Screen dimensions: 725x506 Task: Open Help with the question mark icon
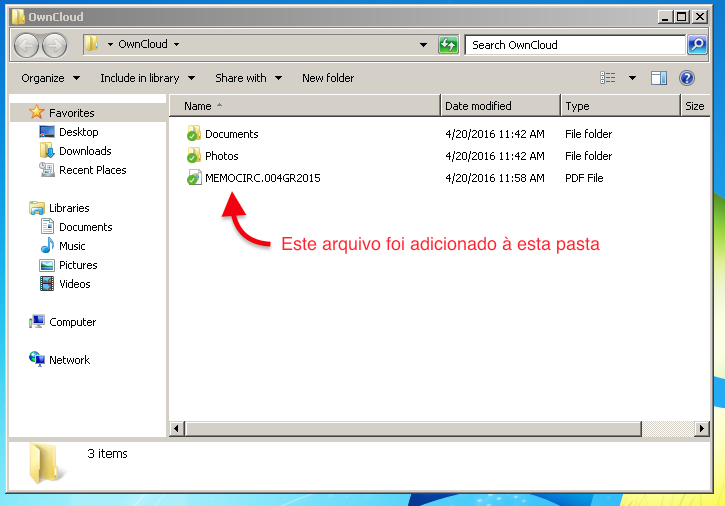pyautogui.click(x=687, y=78)
